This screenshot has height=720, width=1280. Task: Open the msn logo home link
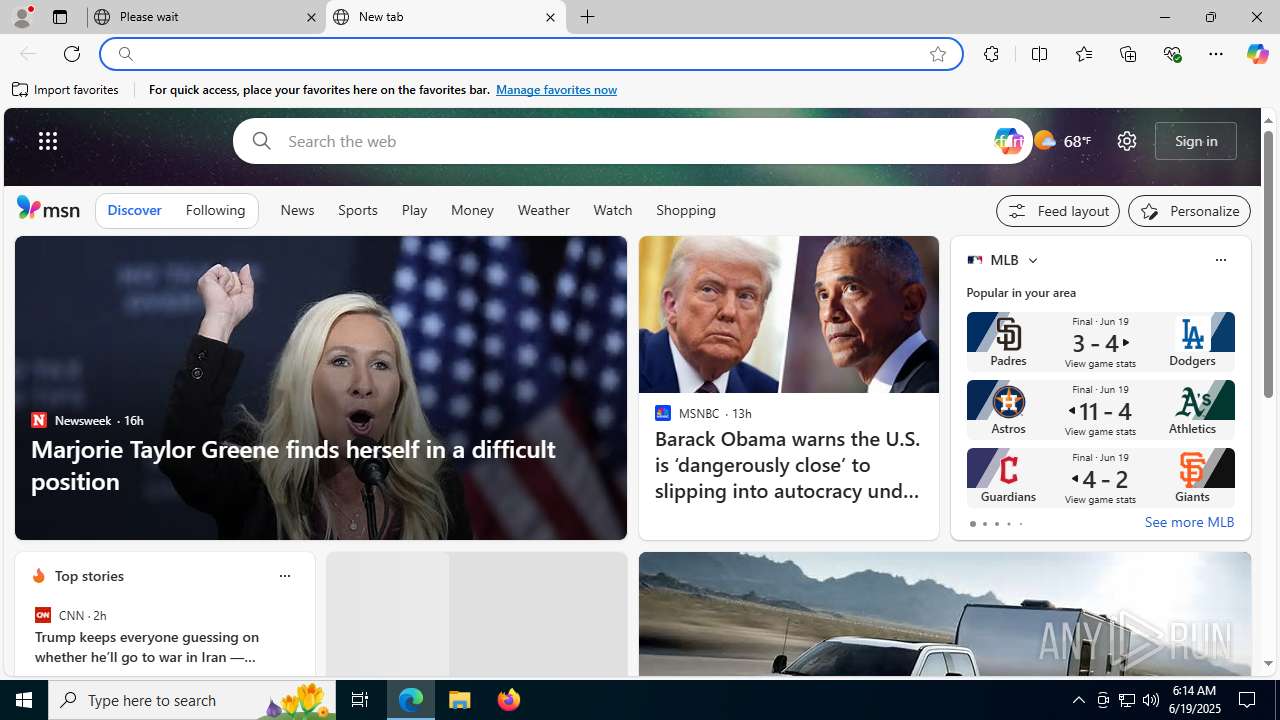click(x=48, y=208)
